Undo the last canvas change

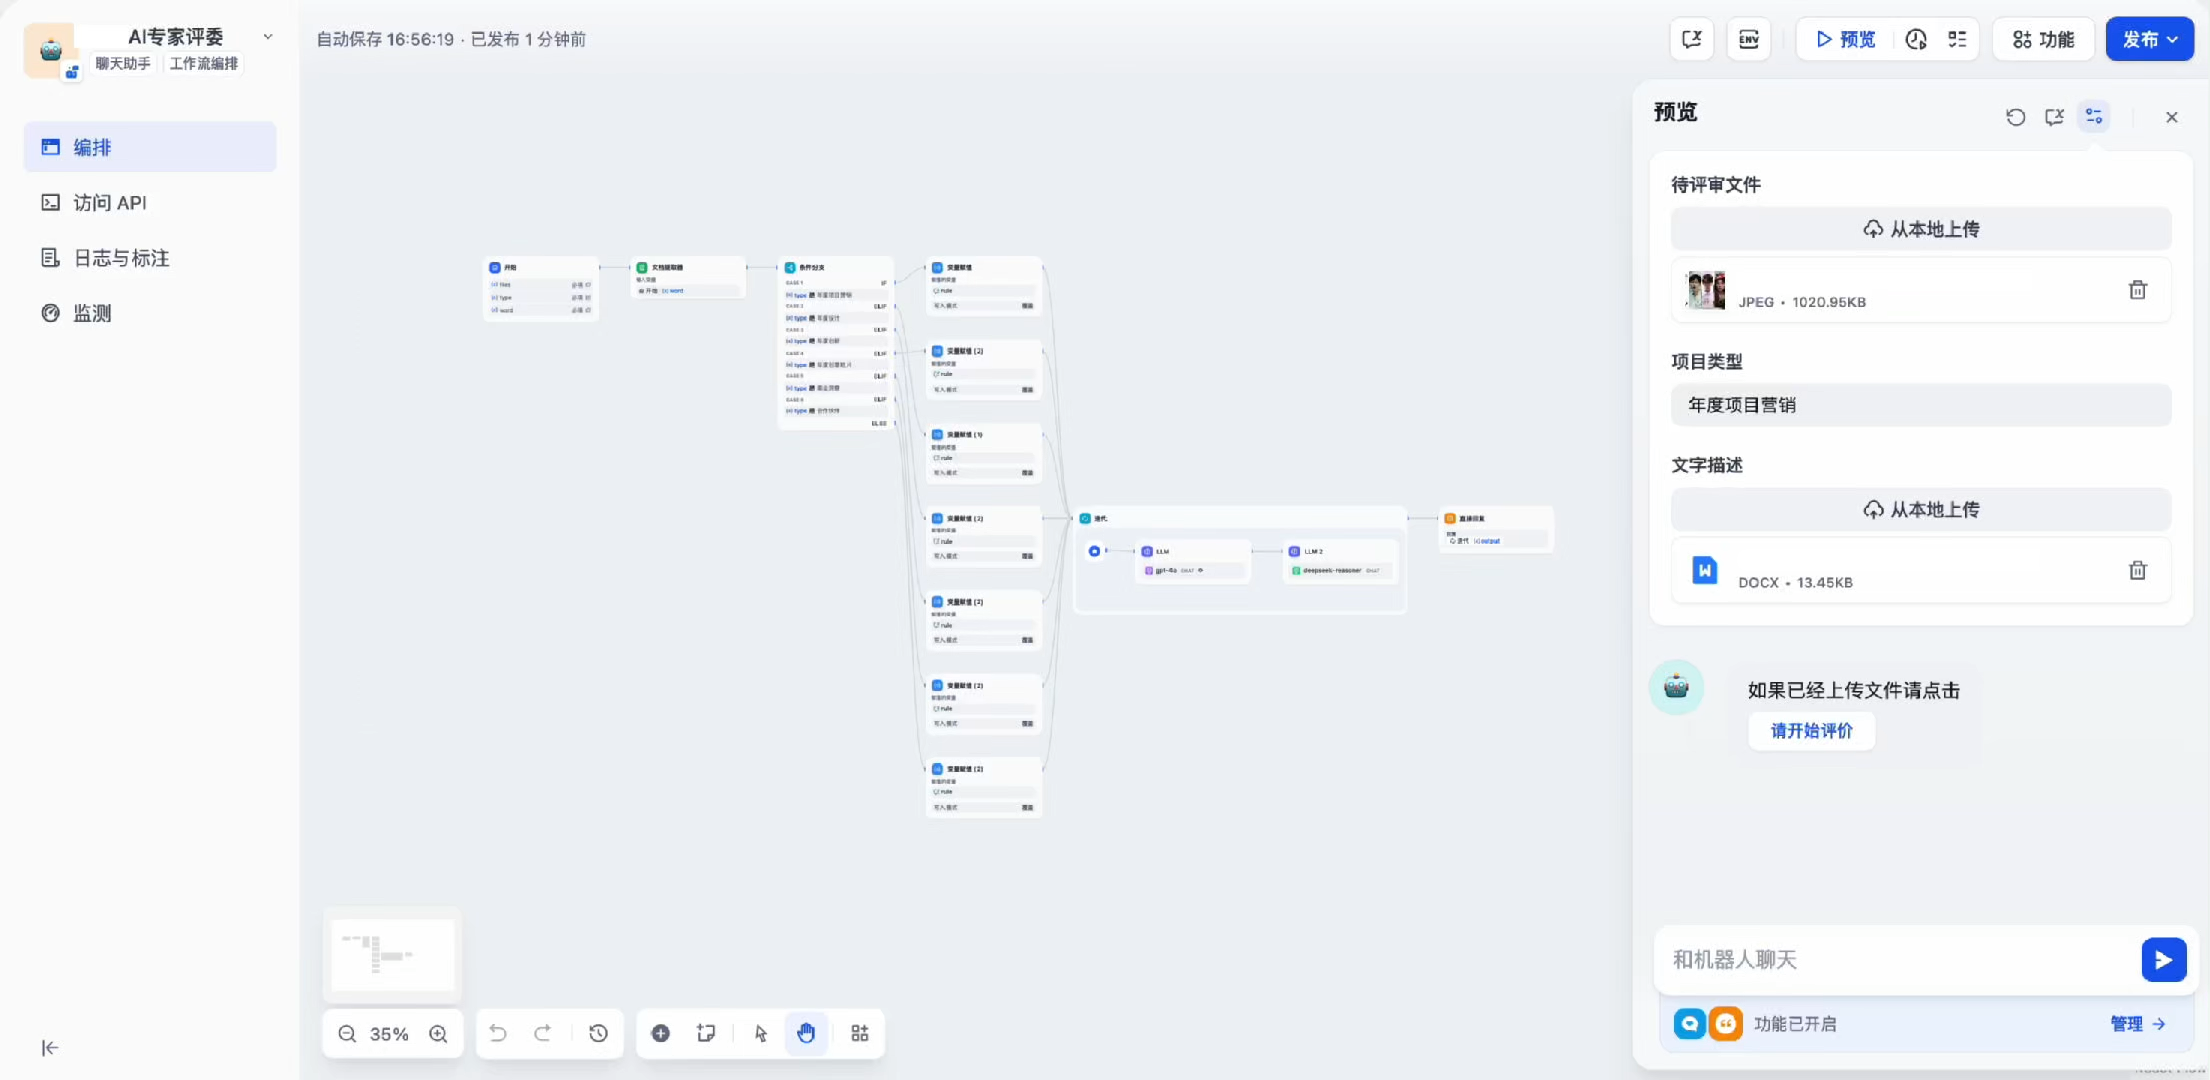pos(498,1034)
